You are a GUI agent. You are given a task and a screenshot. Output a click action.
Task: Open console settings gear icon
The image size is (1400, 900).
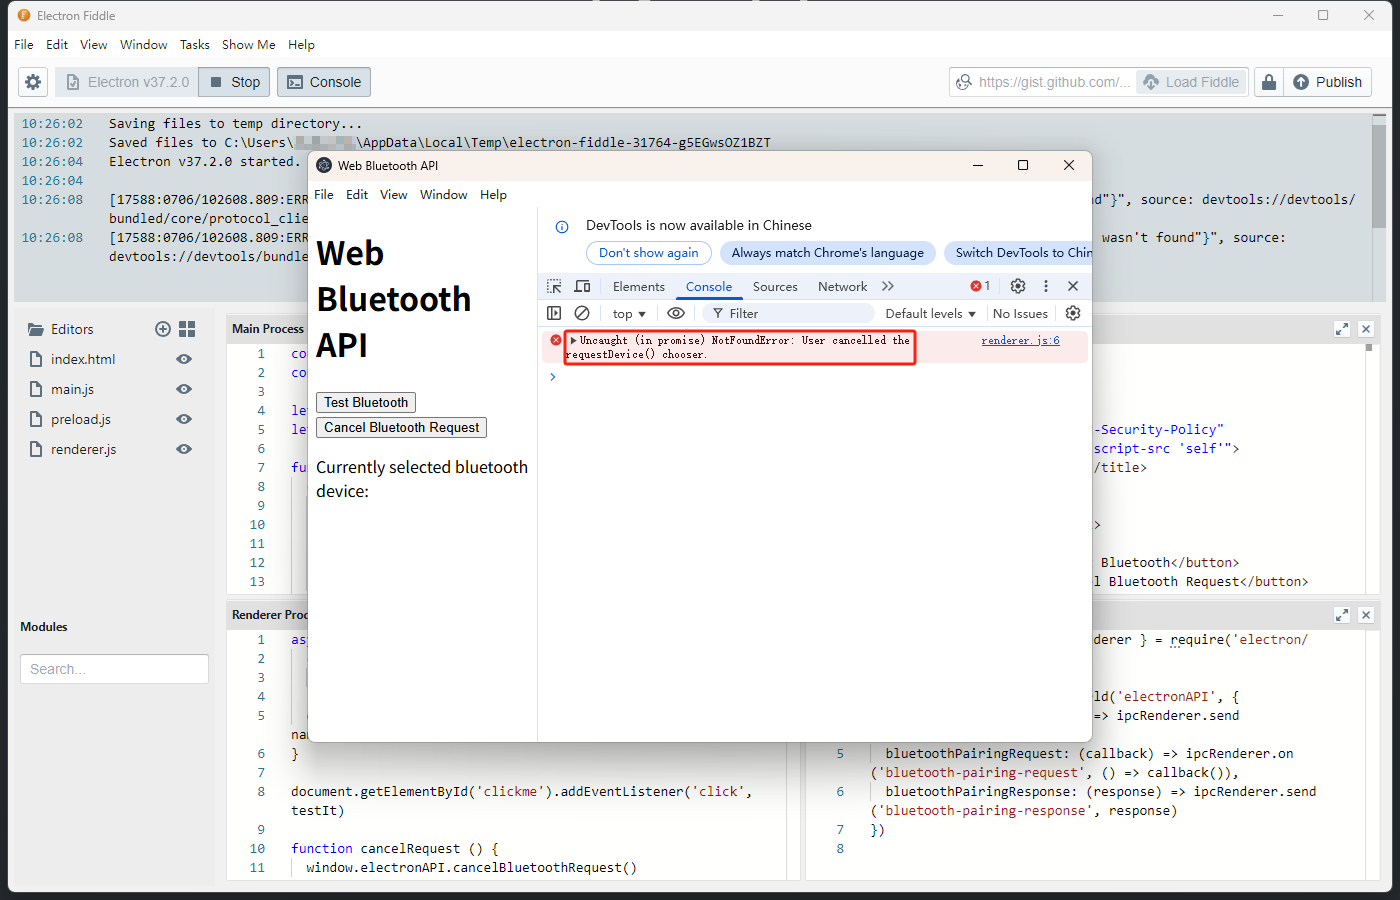(1073, 313)
